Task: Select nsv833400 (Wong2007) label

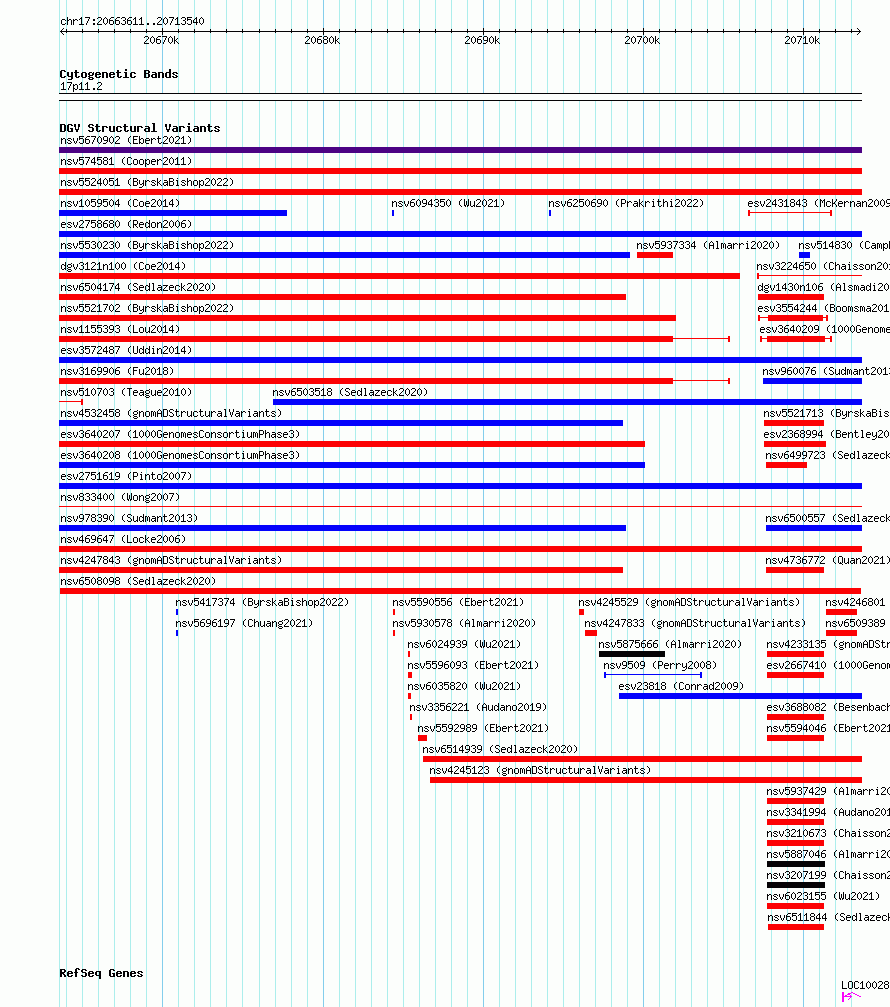Action: (120, 497)
